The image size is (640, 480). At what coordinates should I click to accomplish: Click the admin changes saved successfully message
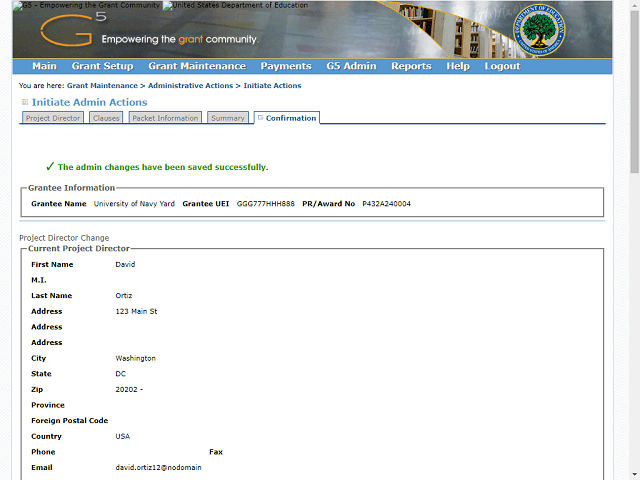[x=163, y=167]
